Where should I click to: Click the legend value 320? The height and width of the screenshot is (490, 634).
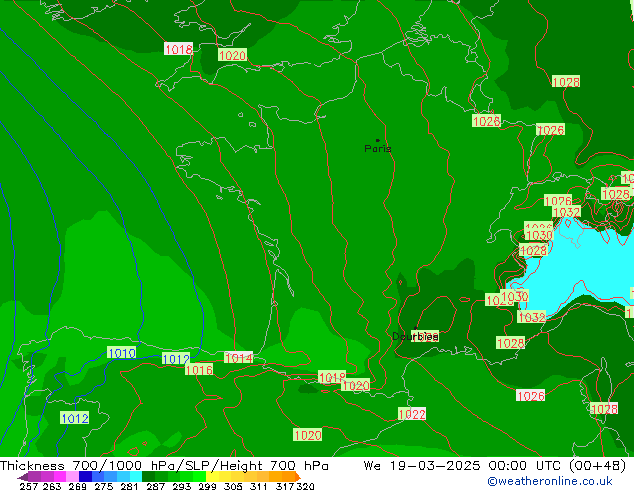pyautogui.click(x=305, y=486)
